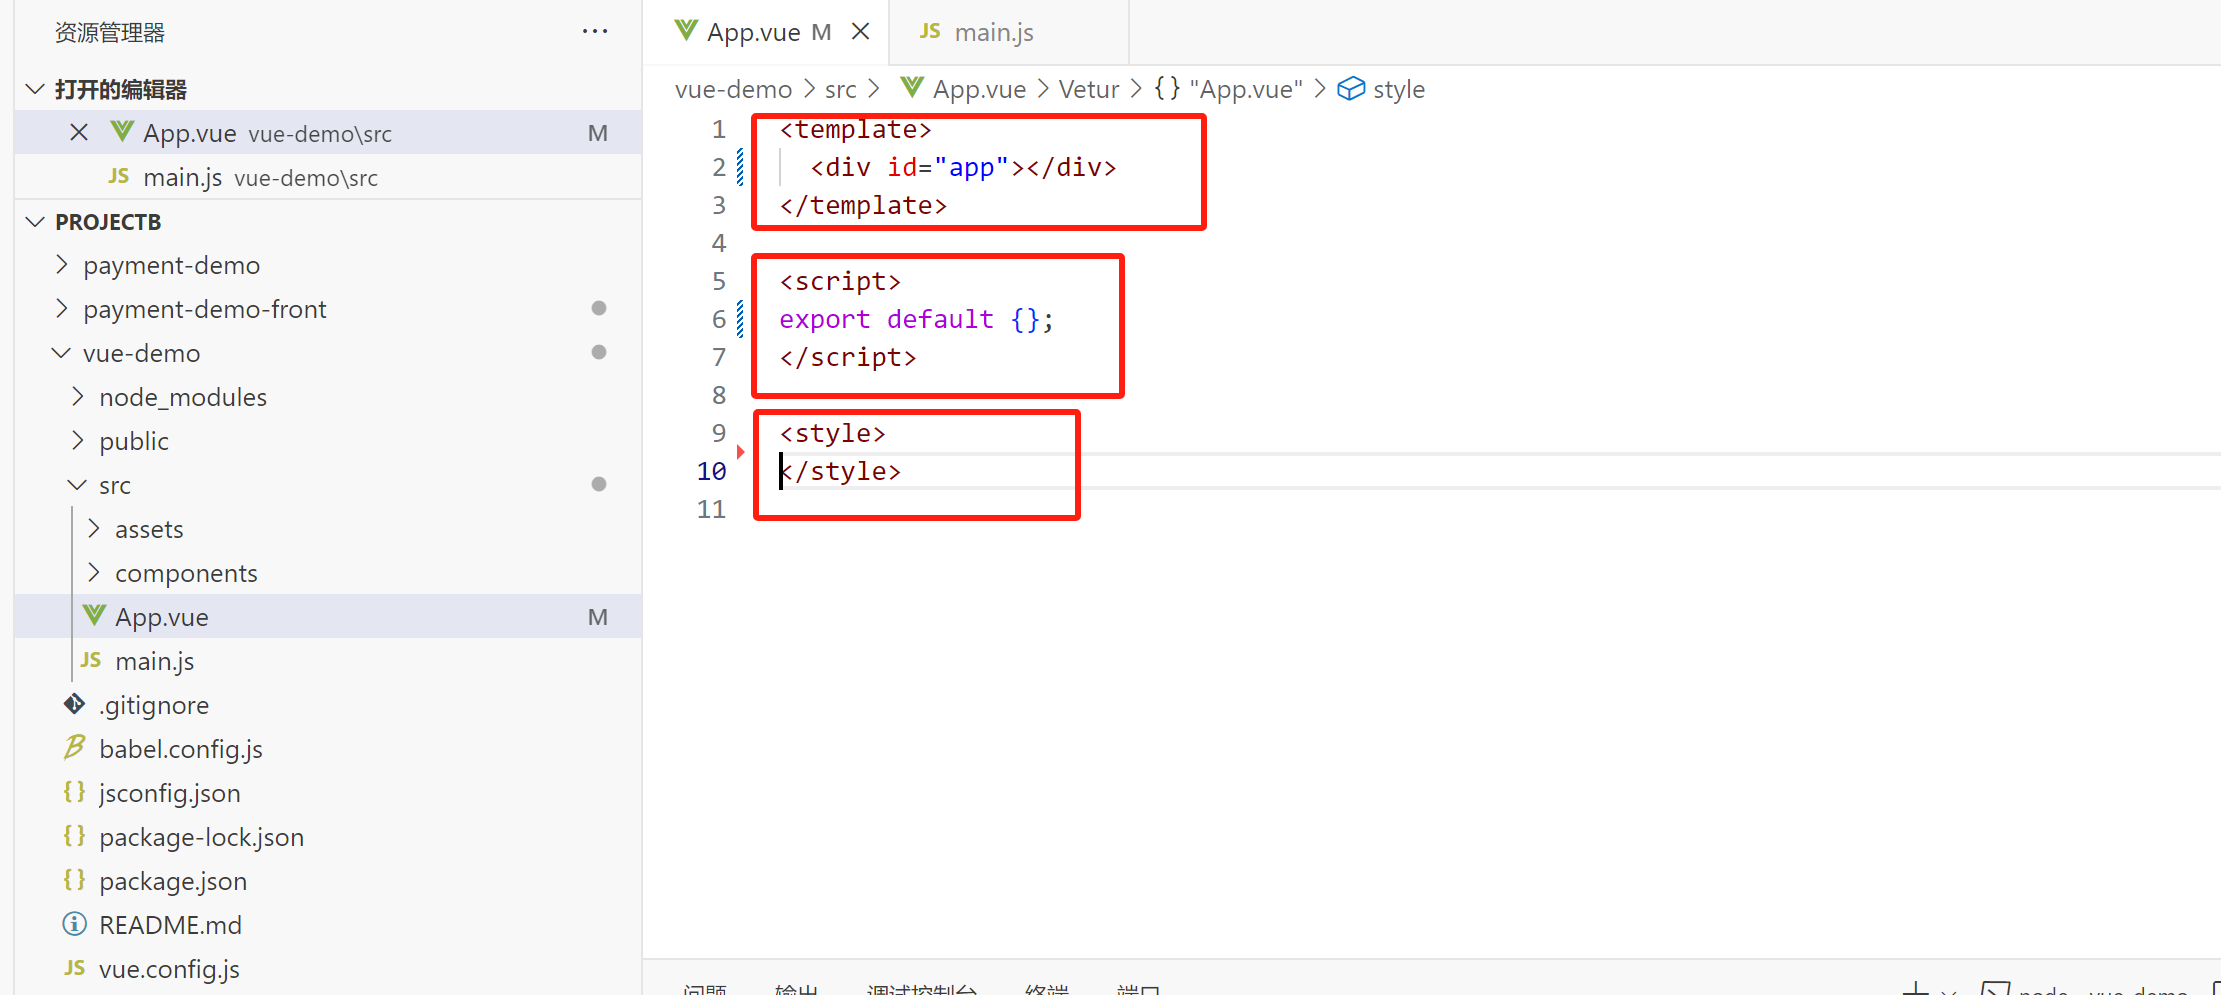
Task: Click src in the breadcrumb path
Action: click(x=840, y=89)
